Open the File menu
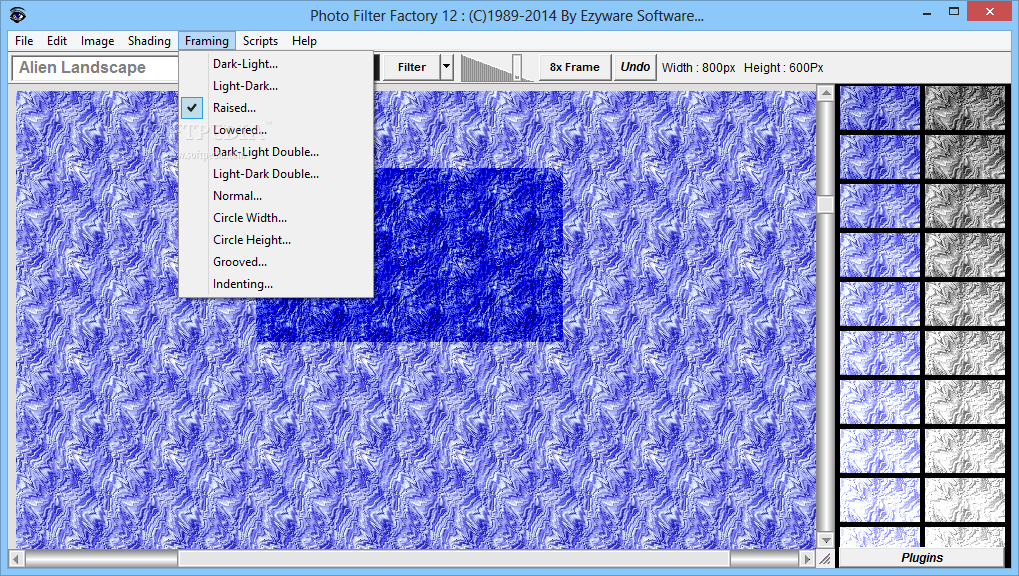This screenshot has width=1019, height=576. click(24, 40)
